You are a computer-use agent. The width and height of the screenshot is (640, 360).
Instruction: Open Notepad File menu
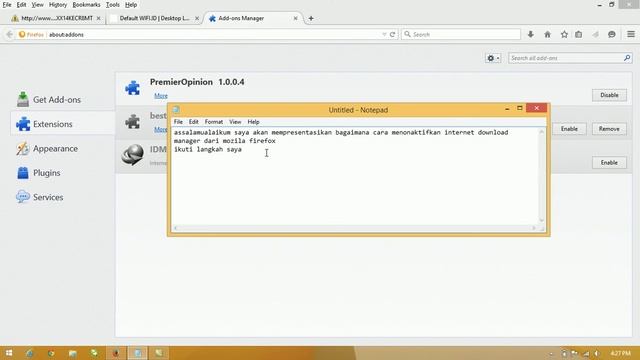coord(178,122)
